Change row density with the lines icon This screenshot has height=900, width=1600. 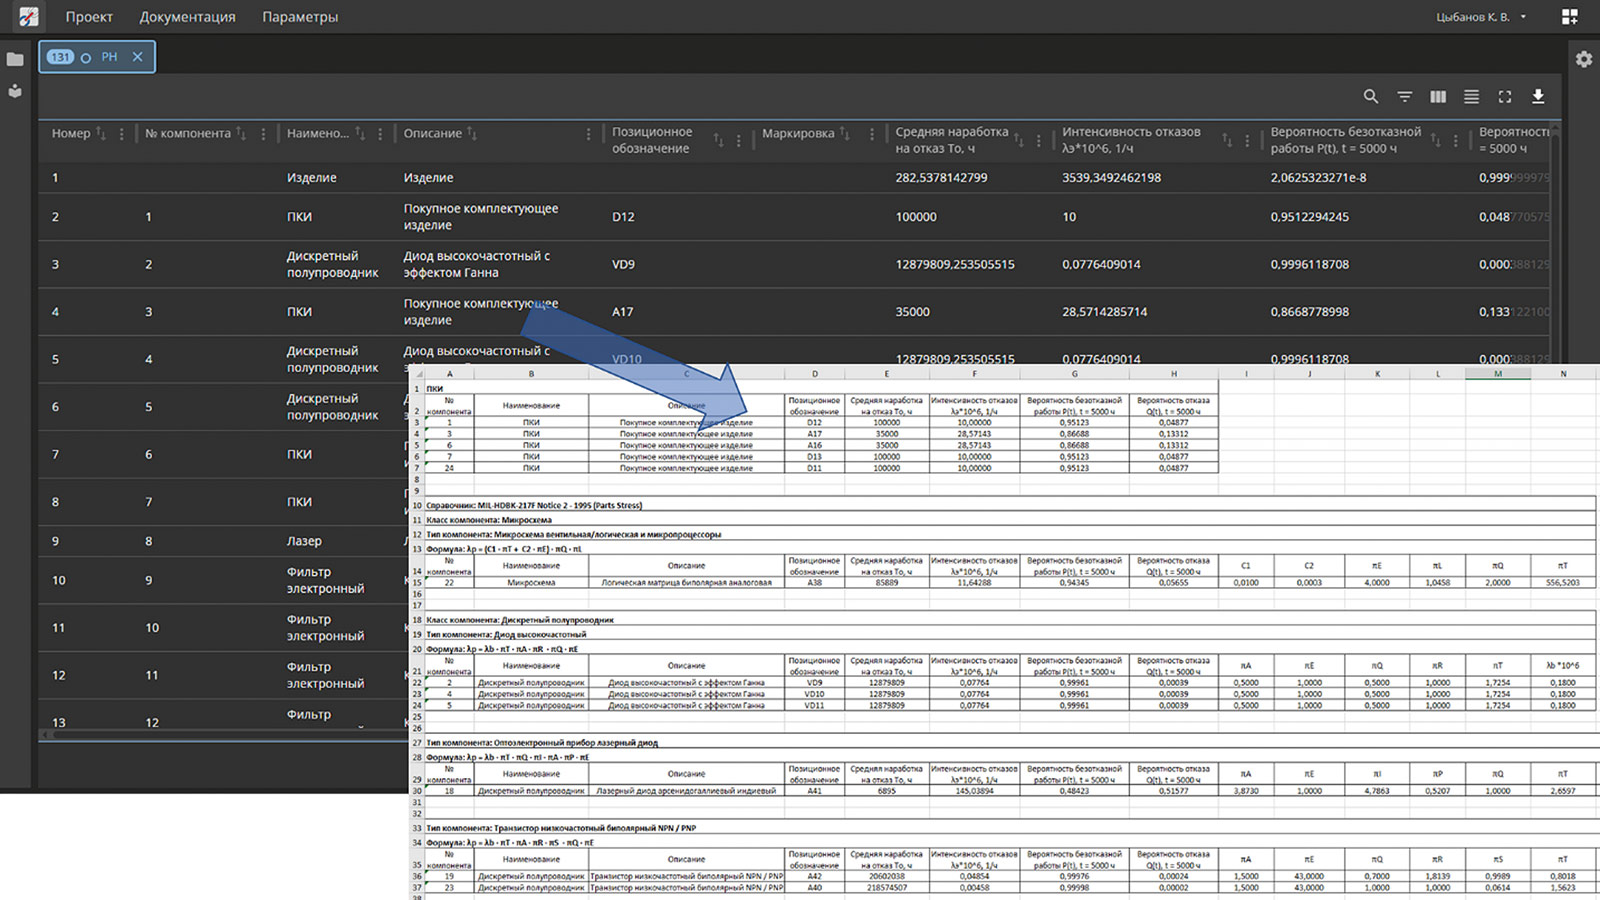pyautogui.click(x=1471, y=96)
